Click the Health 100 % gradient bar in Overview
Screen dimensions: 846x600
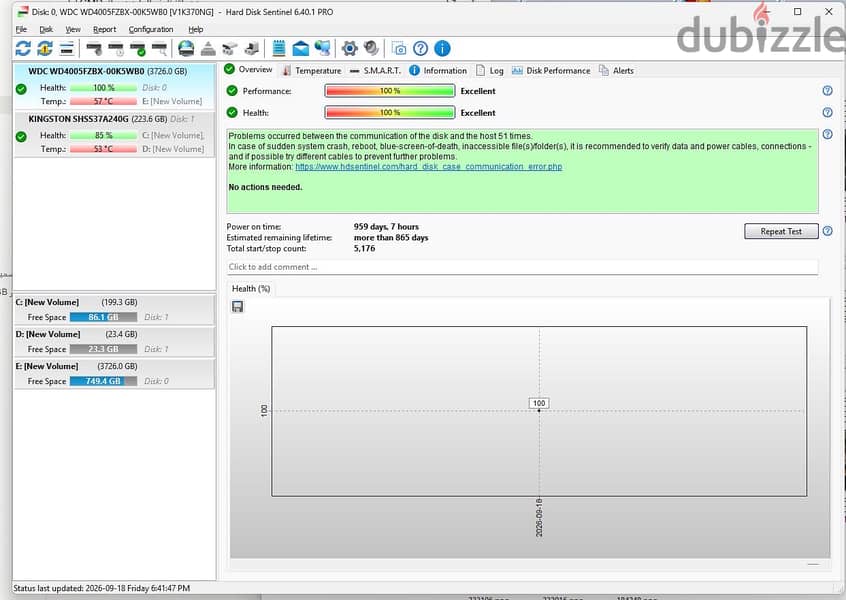pos(390,112)
